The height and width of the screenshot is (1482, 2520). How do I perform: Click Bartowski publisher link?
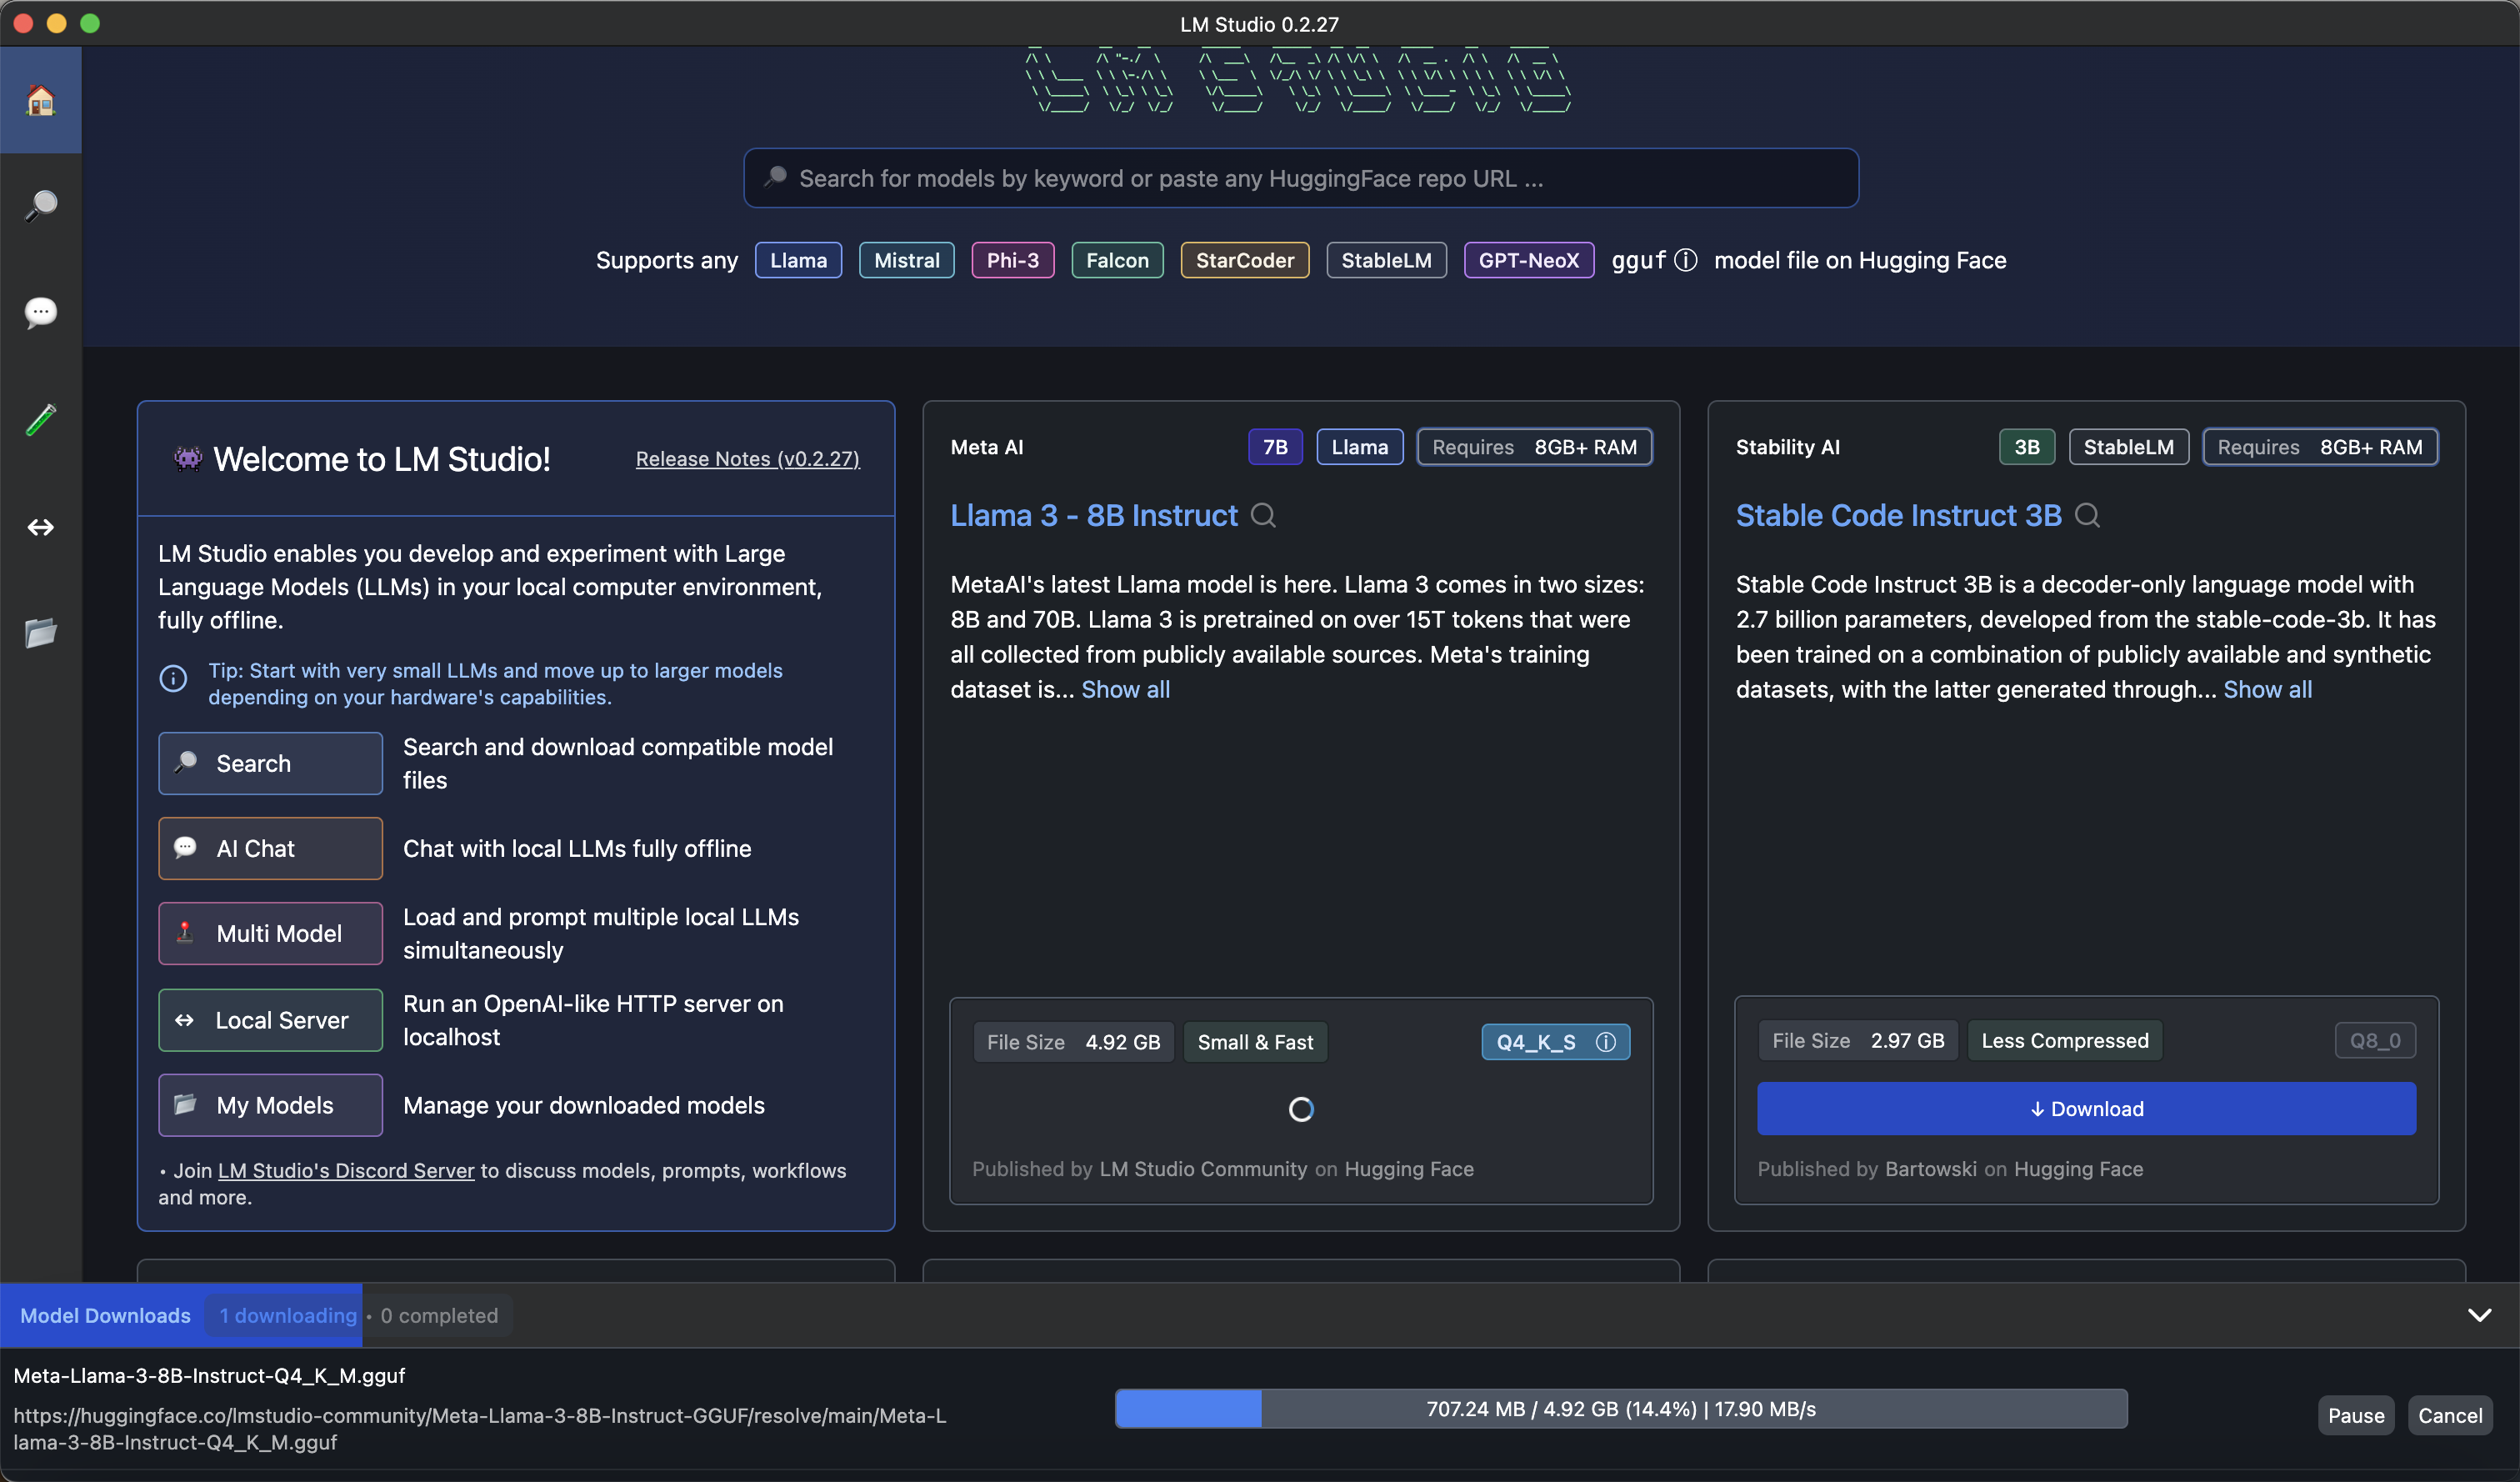(x=1930, y=1168)
